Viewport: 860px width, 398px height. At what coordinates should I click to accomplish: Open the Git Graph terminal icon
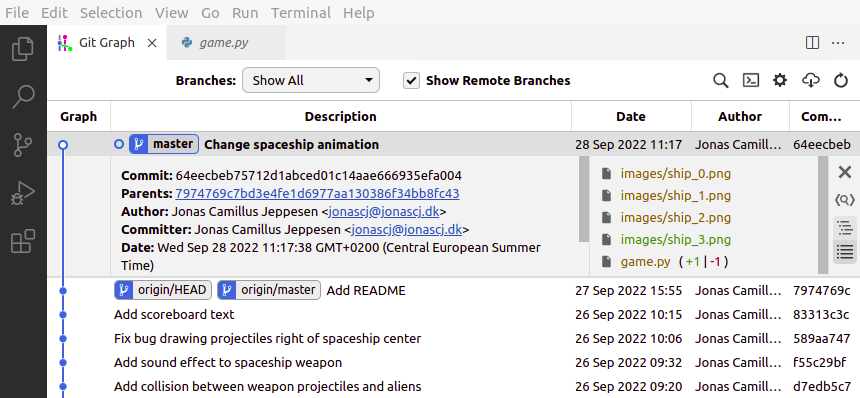tap(750, 81)
